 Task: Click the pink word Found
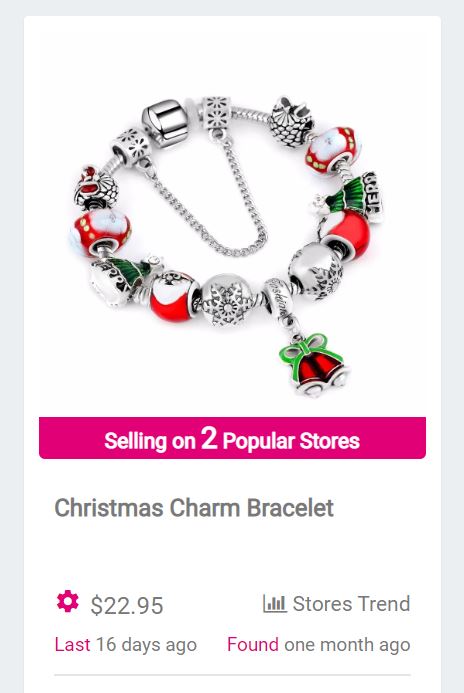point(253,644)
